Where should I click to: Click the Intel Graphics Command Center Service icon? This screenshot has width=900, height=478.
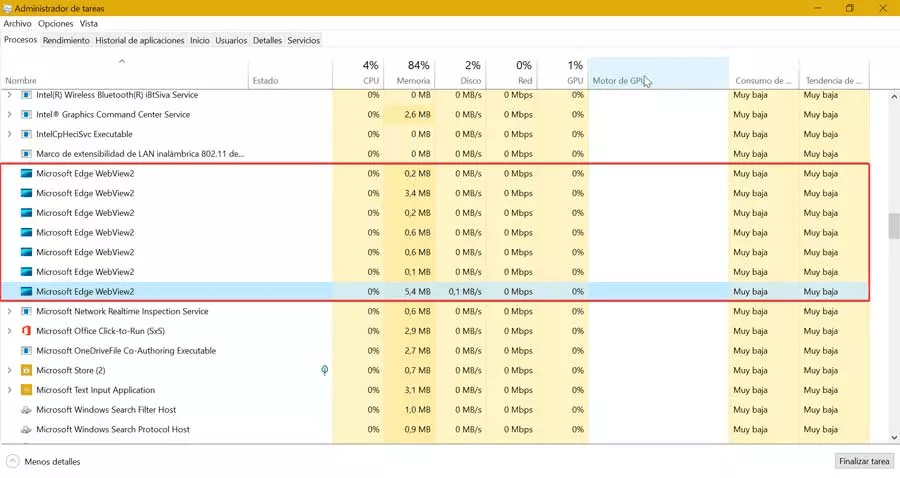tap(26, 115)
